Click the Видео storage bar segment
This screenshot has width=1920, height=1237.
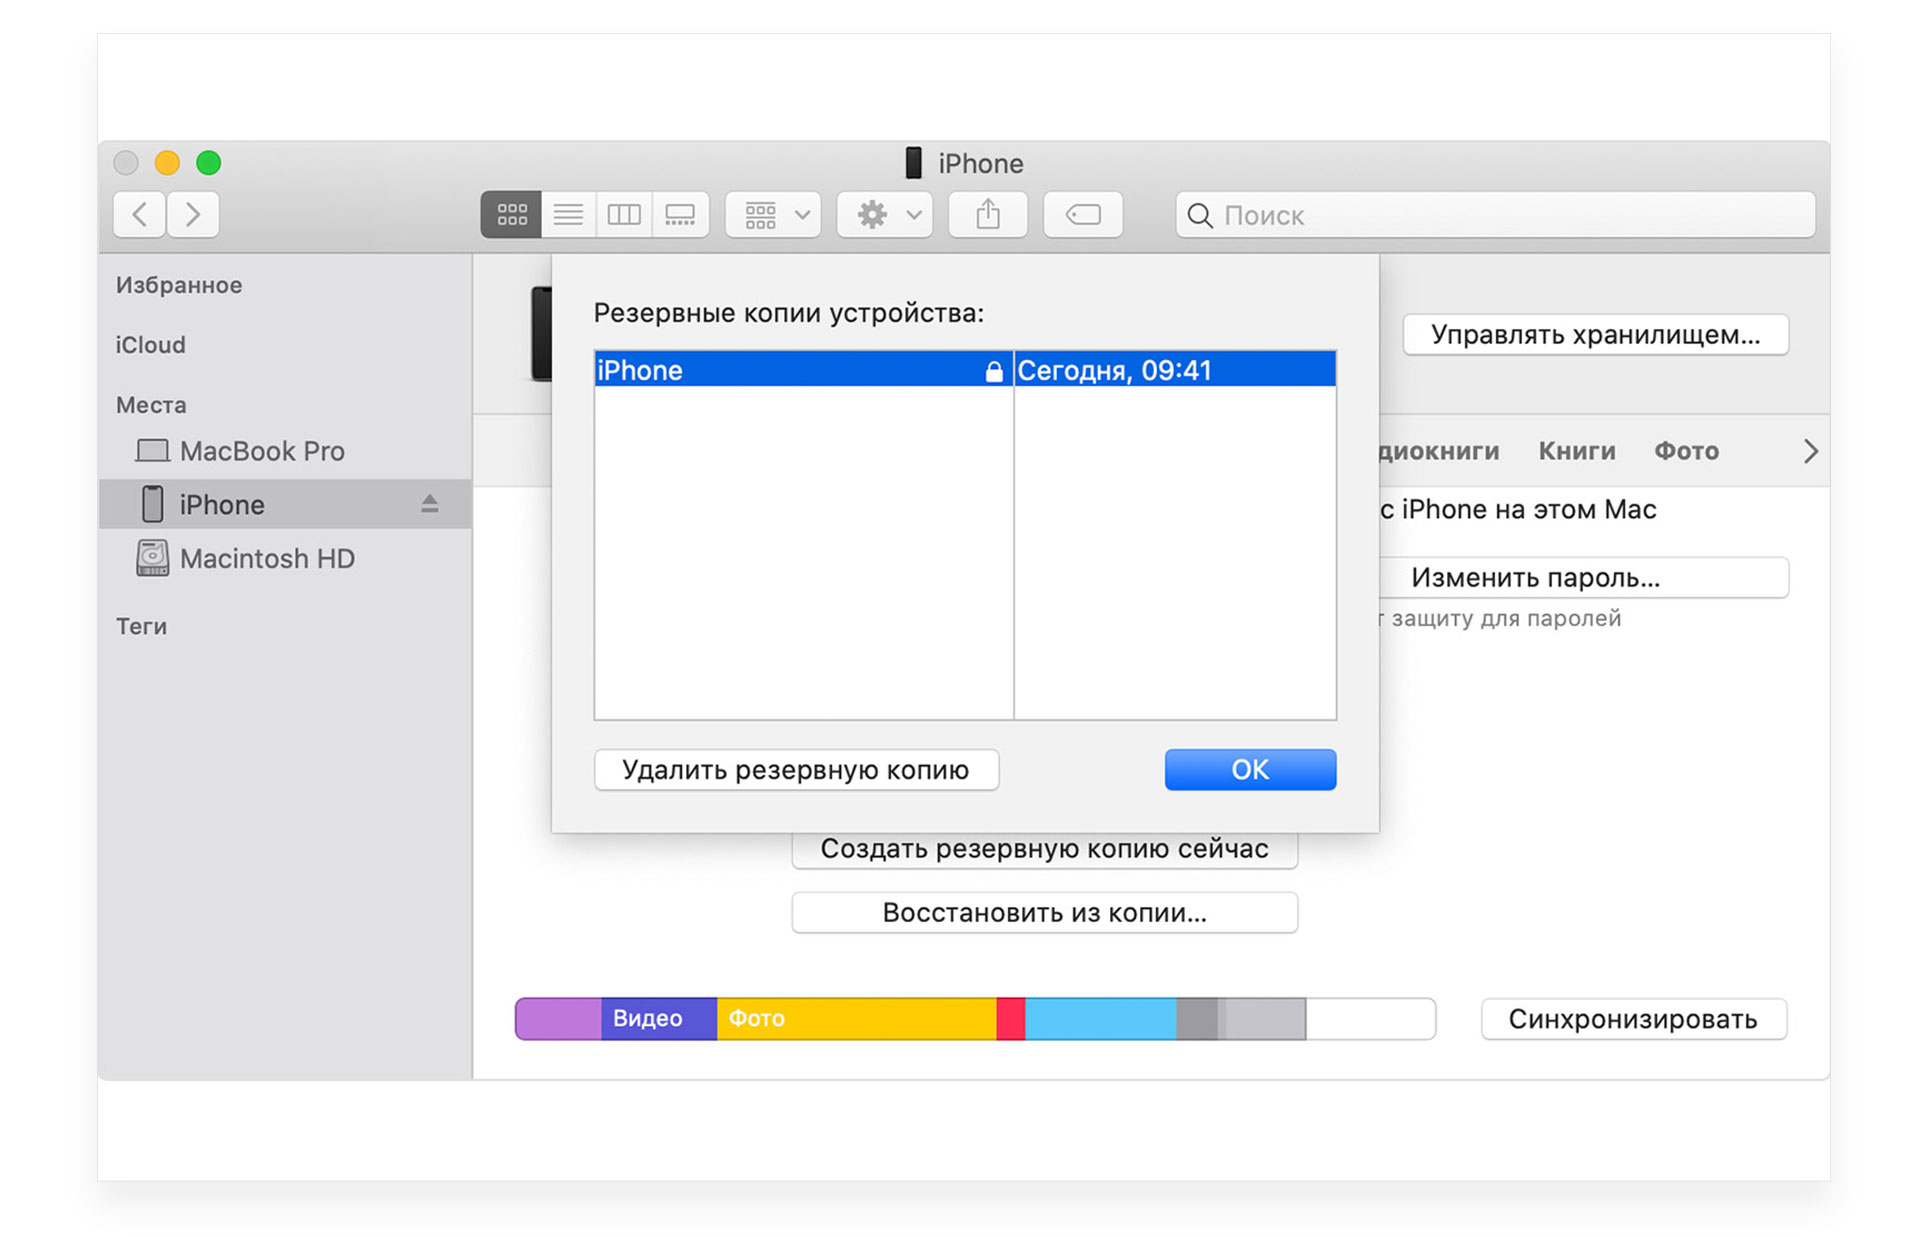click(x=659, y=1018)
